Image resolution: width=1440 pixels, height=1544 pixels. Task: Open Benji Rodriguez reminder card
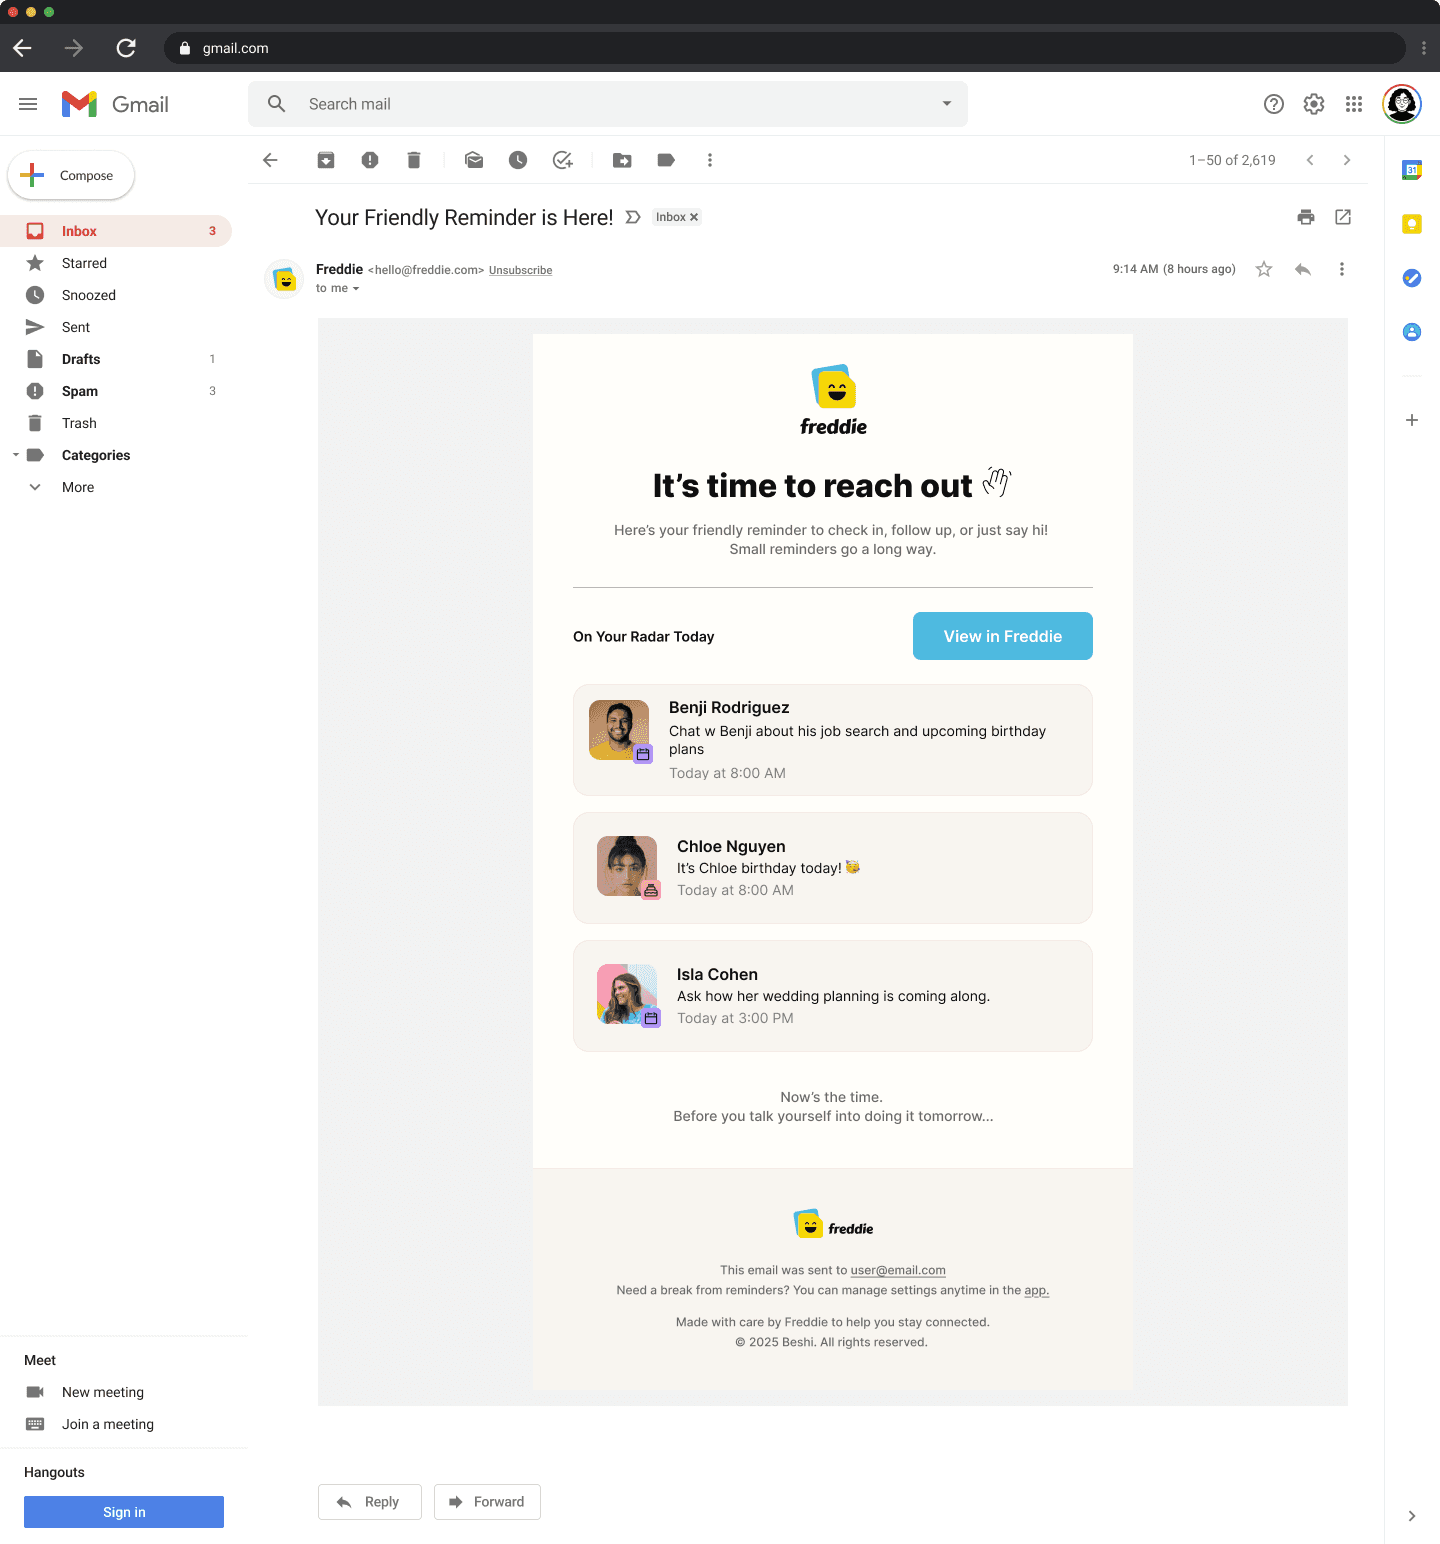(x=833, y=740)
